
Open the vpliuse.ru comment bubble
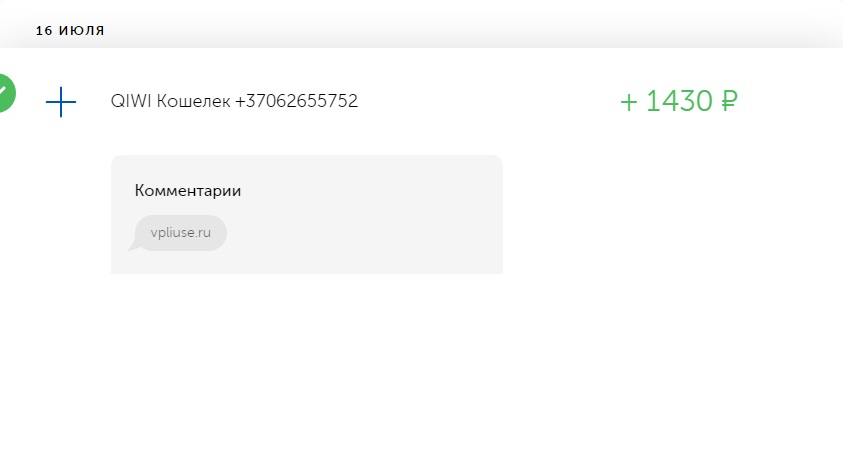(x=181, y=233)
